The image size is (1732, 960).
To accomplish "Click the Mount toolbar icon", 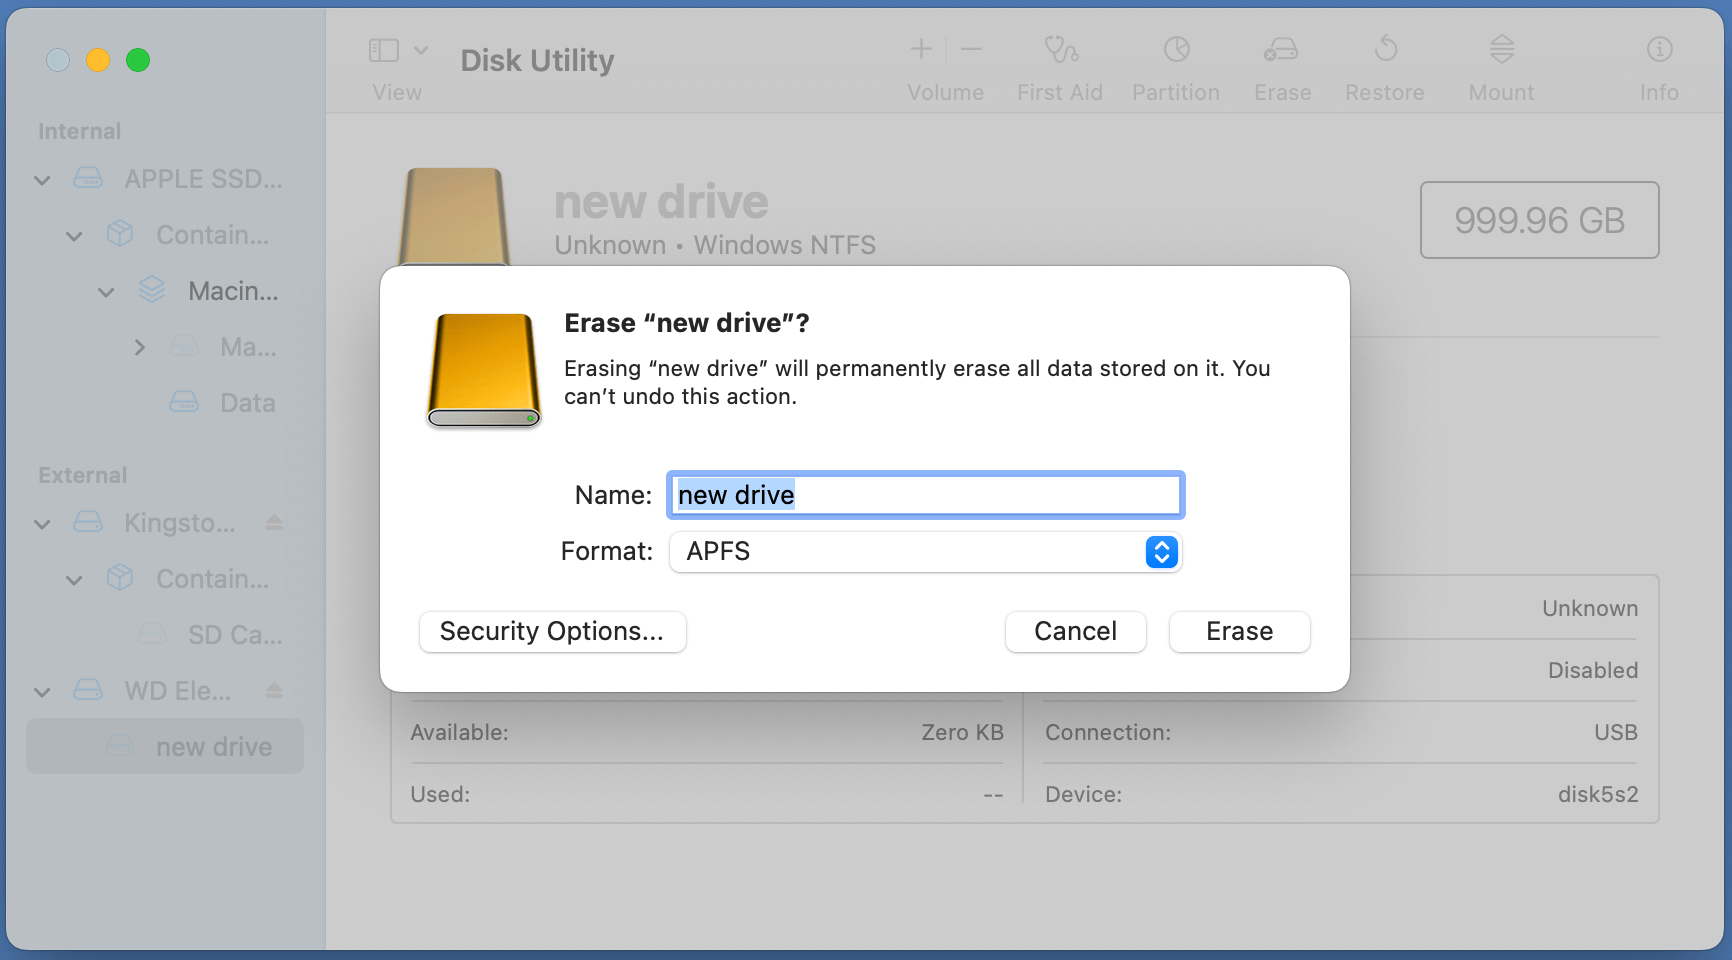I will point(1500,60).
